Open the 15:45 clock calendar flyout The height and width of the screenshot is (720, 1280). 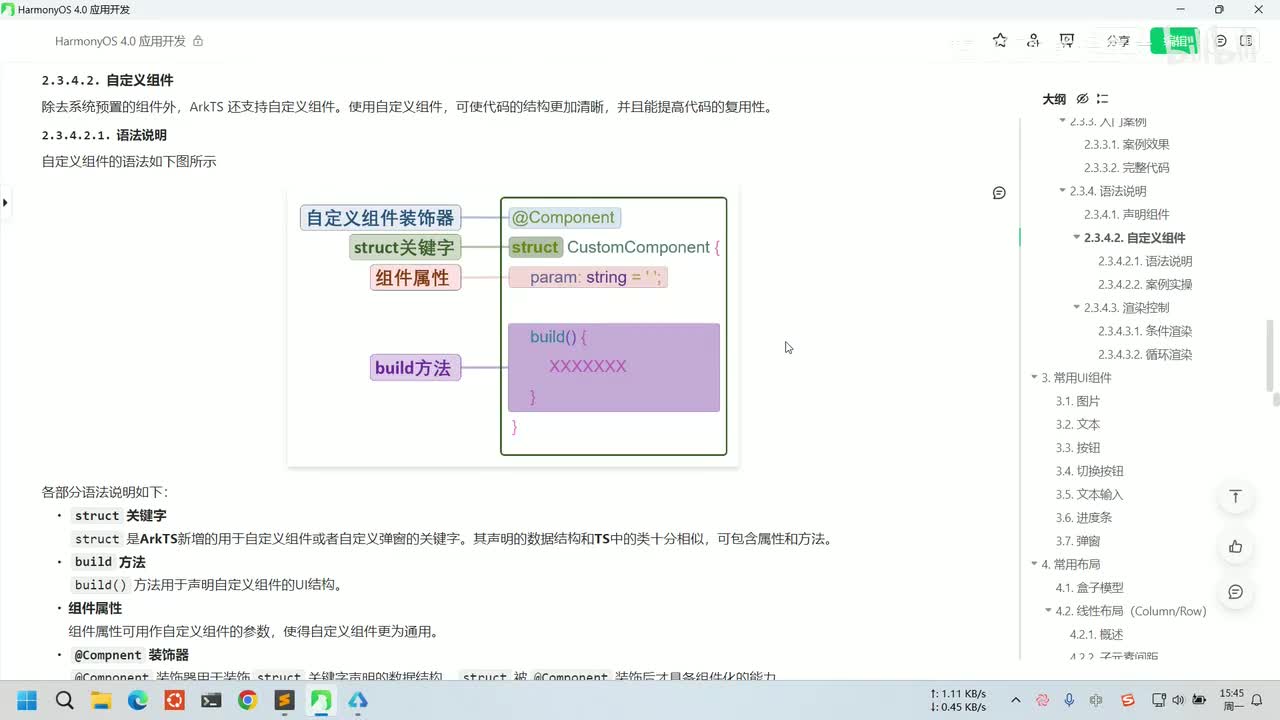pyautogui.click(x=1232, y=700)
